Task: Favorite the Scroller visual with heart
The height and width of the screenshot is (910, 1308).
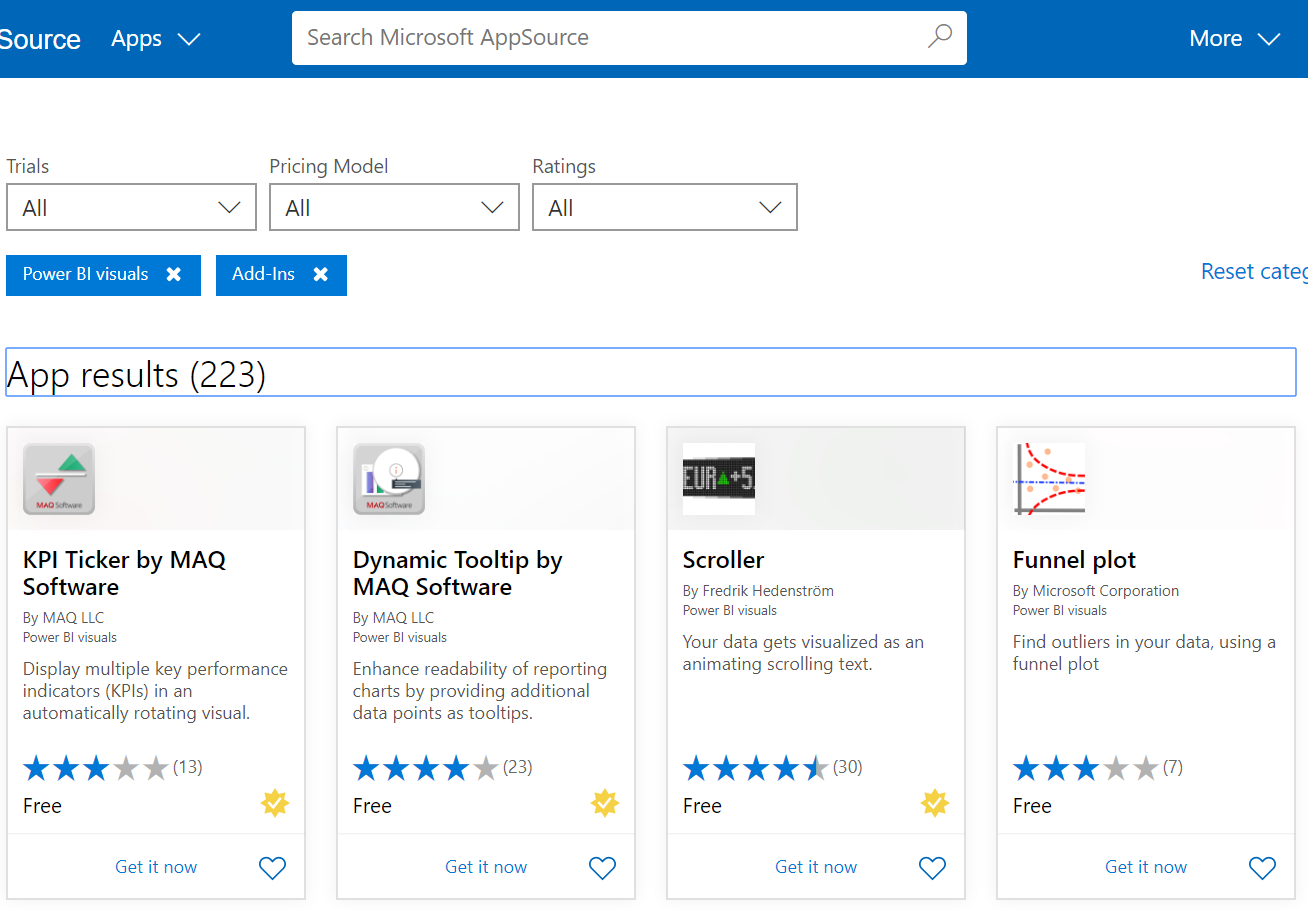Action: pyautogui.click(x=932, y=868)
